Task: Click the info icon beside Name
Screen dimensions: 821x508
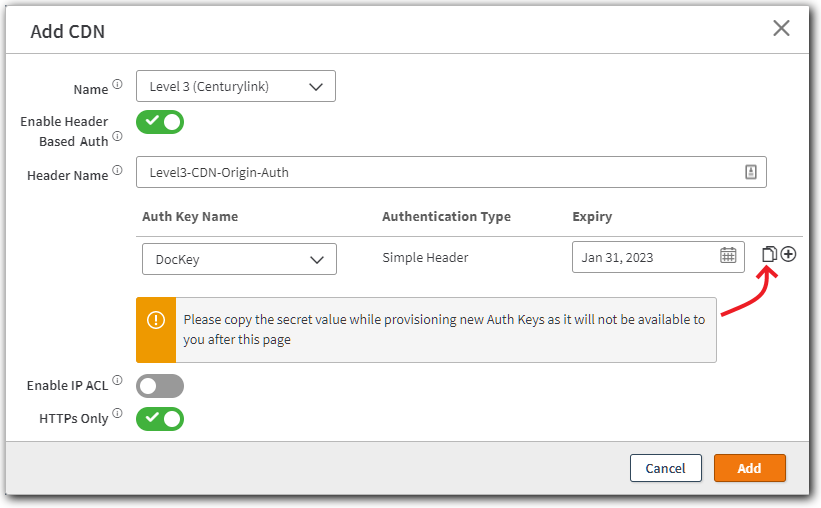Action: (117, 85)
